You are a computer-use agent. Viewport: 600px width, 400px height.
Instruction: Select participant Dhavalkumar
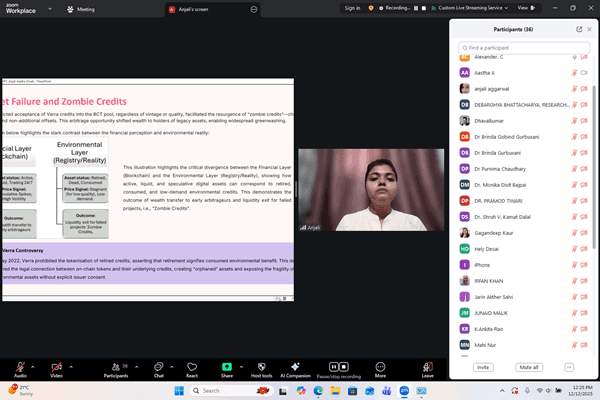523,121
